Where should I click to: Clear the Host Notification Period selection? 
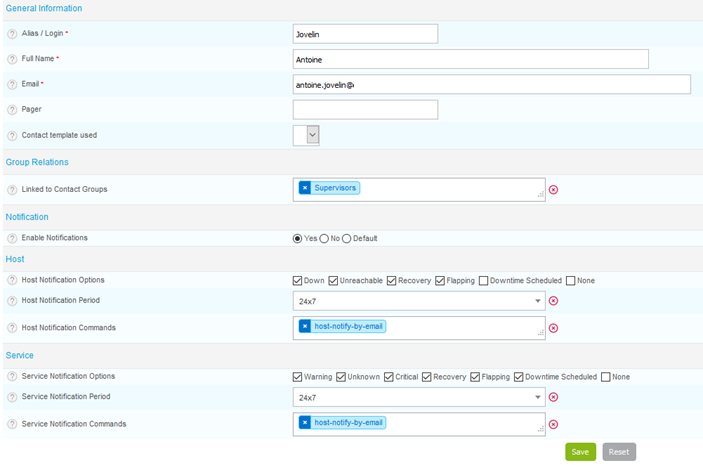pyautogui.click(x=553, y=300)
